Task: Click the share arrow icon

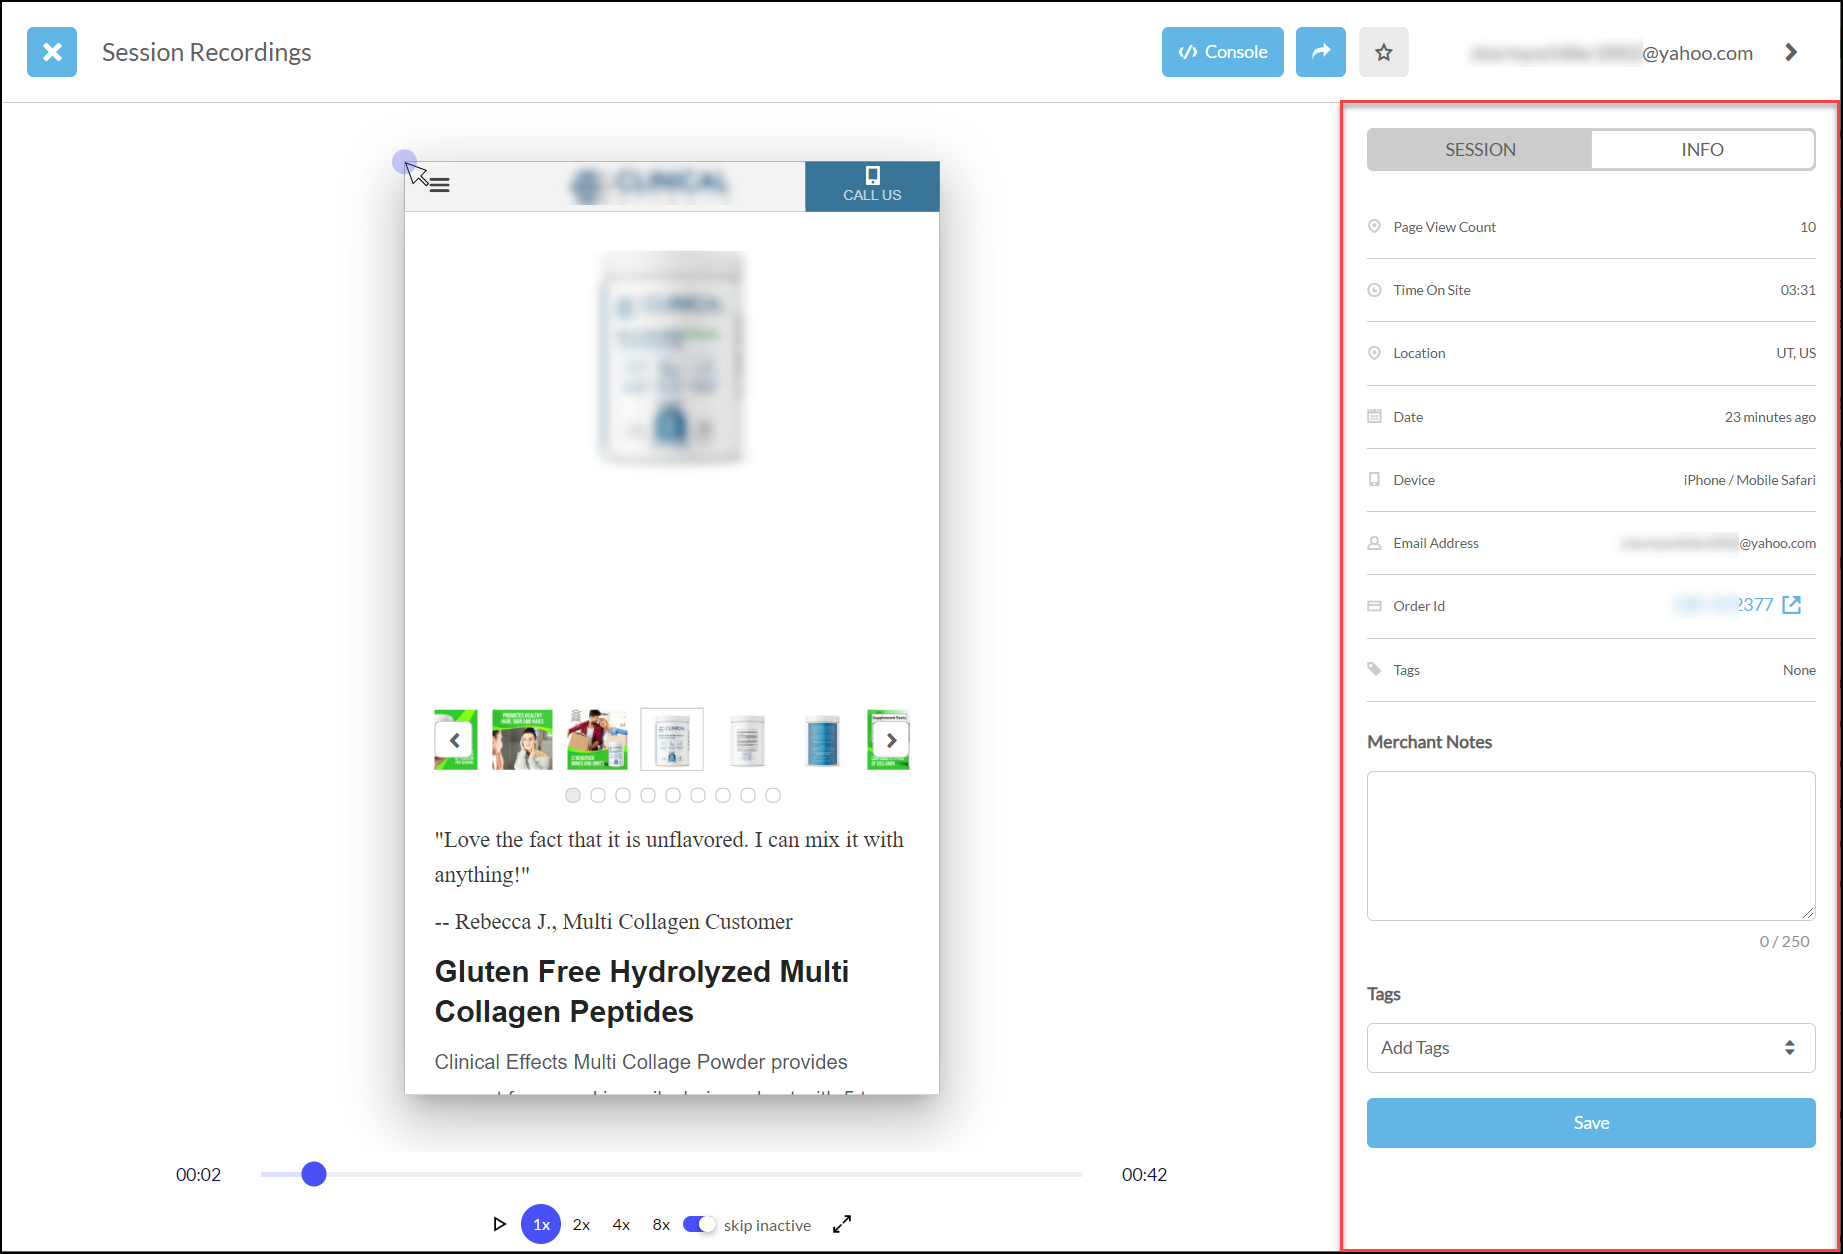Action: click(x=1320, y=52)
